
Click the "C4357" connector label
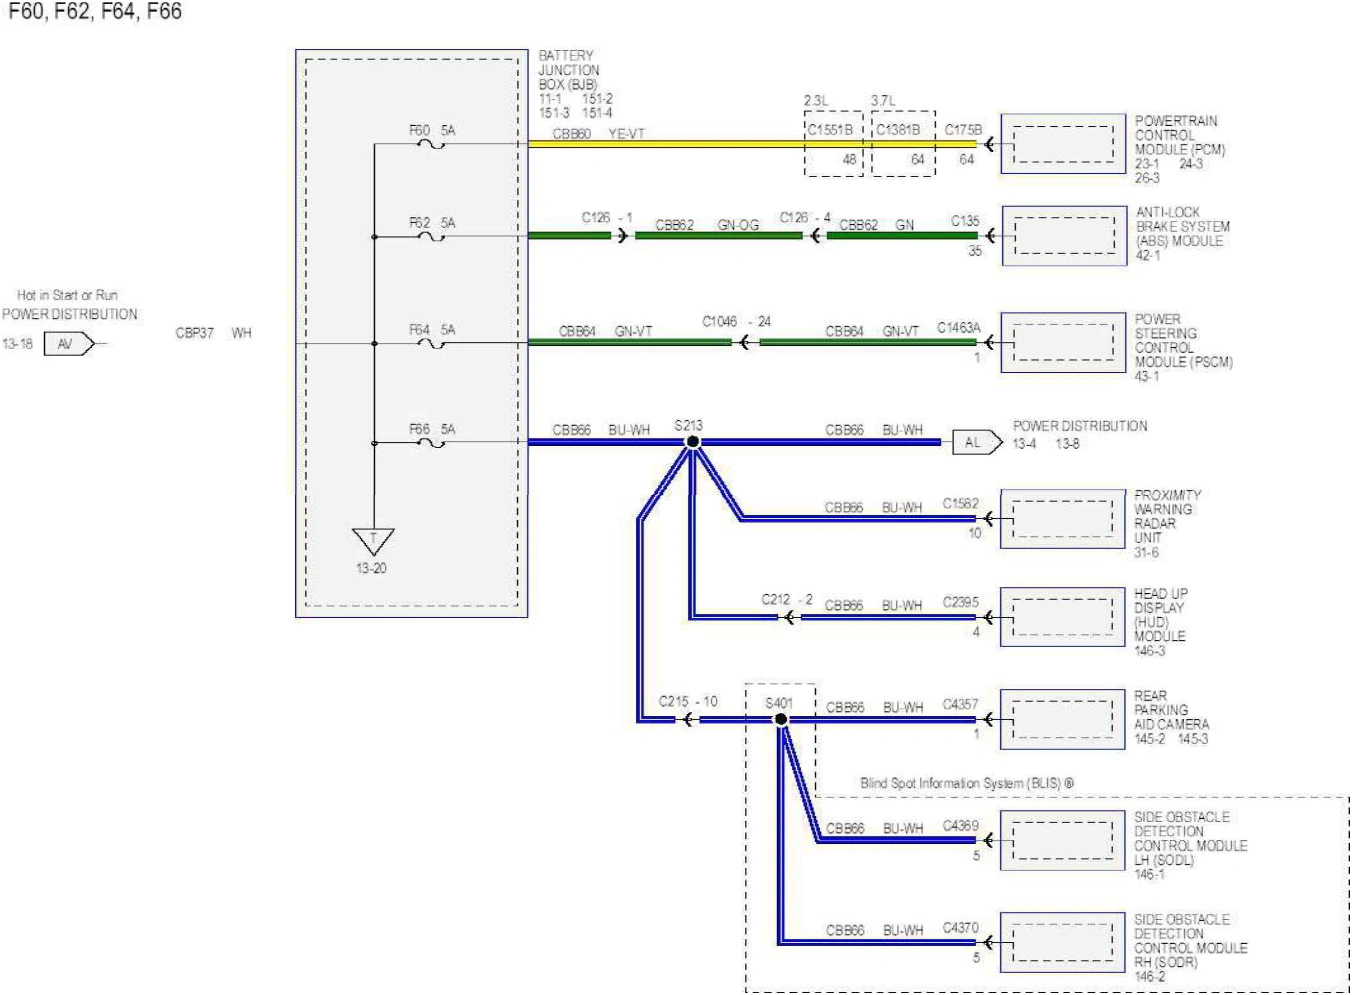(960, 705)
